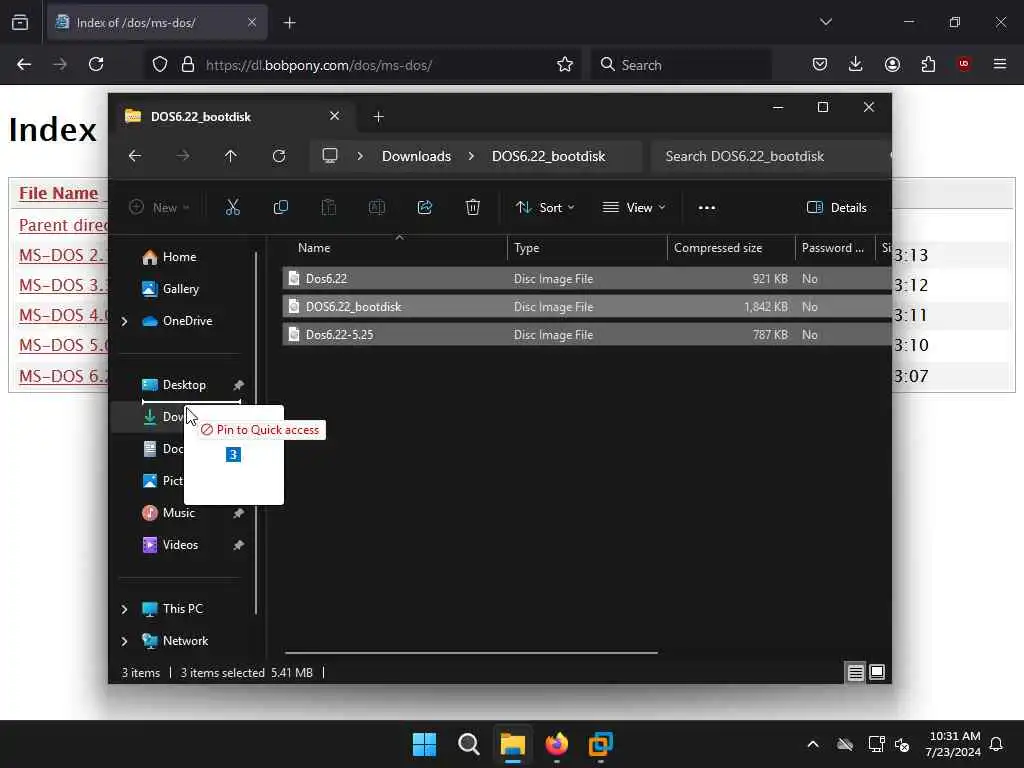Viewport: 1024px width, 768px height.
Task: Click the File Name link in Firefox page
Action: coord(58,193)
